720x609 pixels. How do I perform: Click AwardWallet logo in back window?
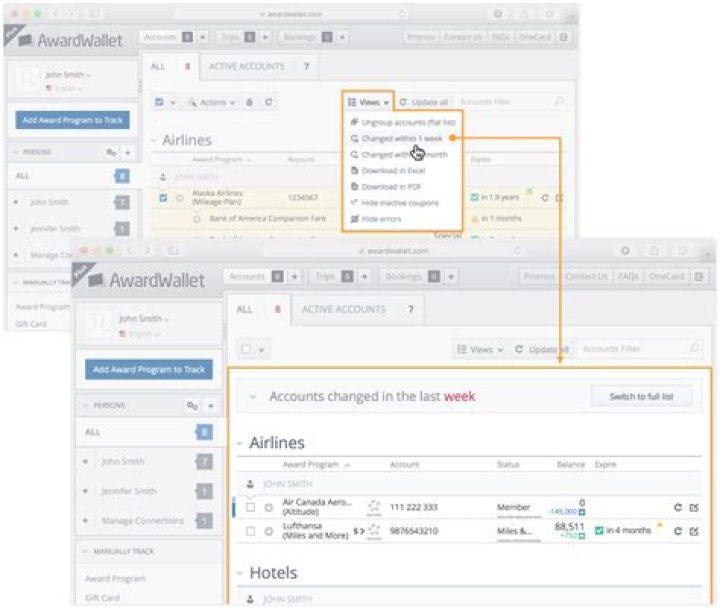(x=71, y=40)
